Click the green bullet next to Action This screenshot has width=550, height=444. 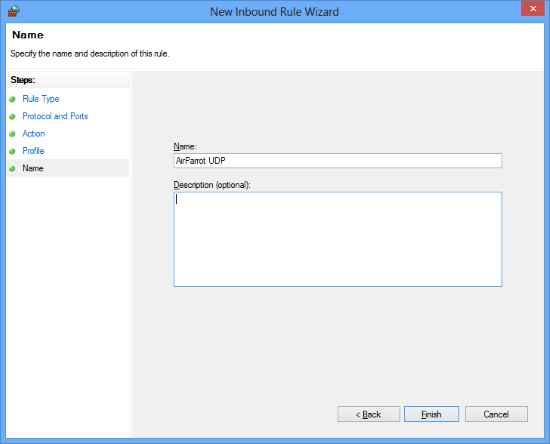coord(12,134)
